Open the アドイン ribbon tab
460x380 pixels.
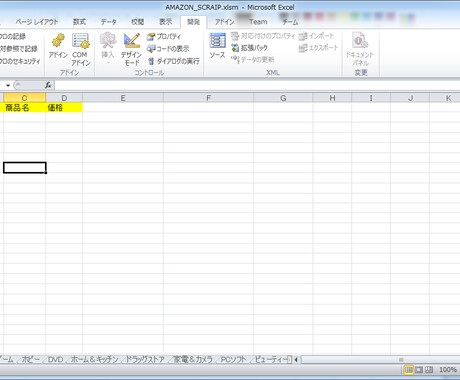coord(224,22)
